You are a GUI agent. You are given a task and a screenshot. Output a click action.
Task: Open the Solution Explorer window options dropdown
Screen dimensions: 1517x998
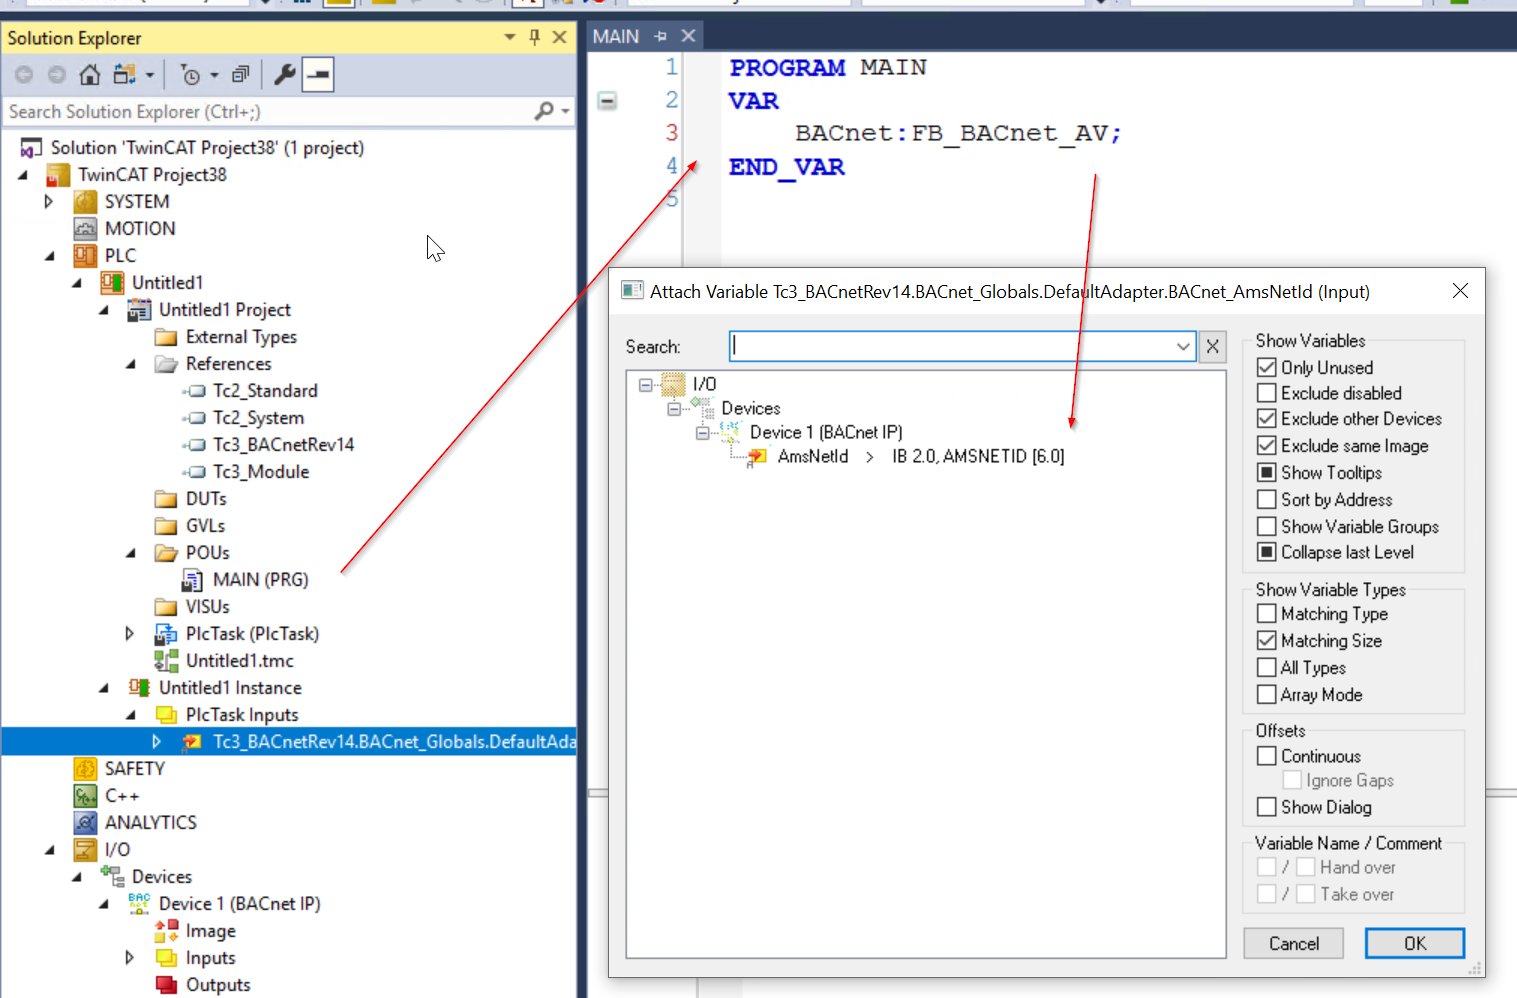(x=510, y=37)
